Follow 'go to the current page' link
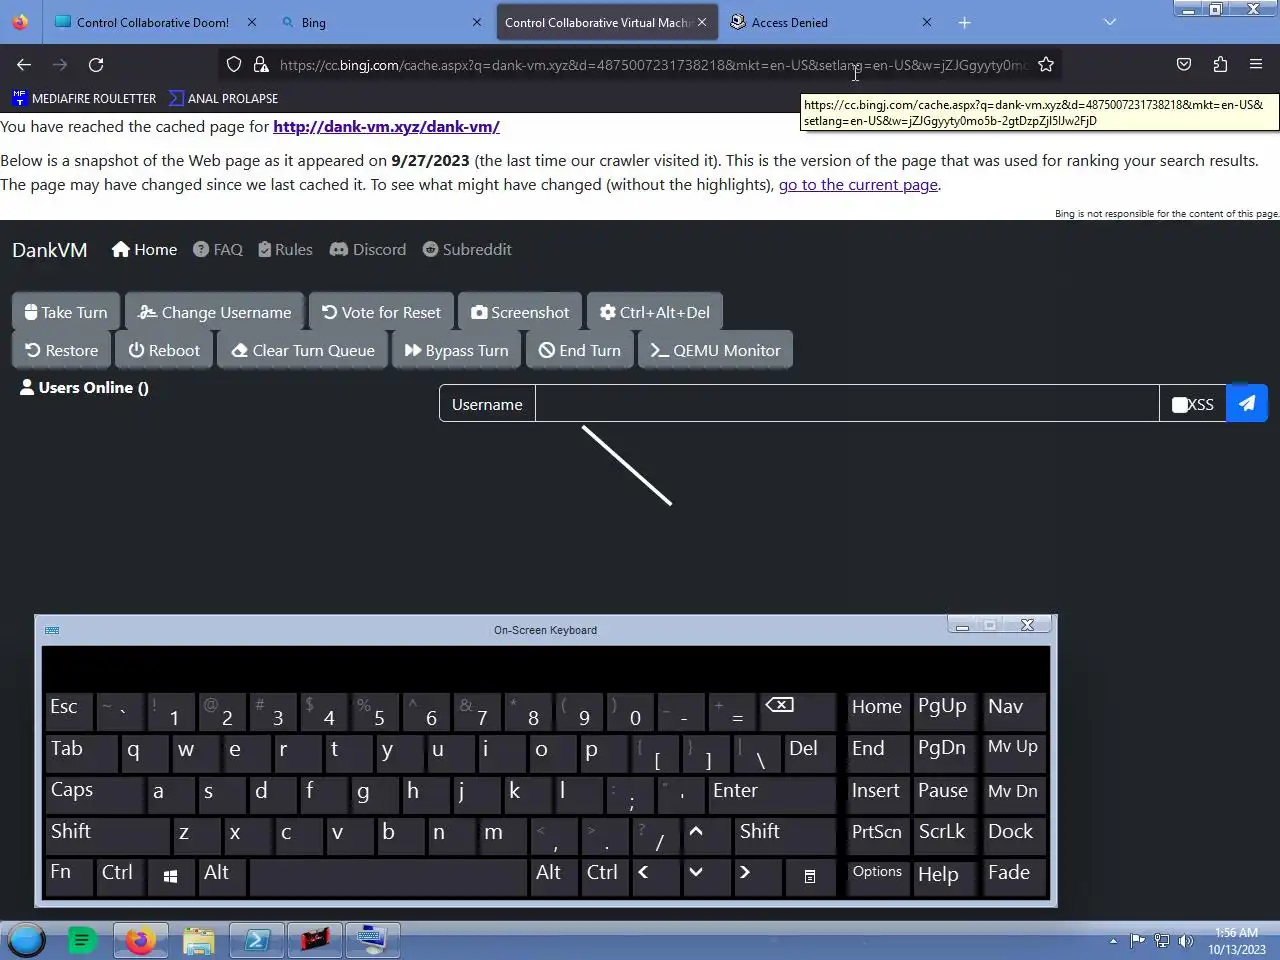This screenshot has width=1280, height=960. [858, 185]
